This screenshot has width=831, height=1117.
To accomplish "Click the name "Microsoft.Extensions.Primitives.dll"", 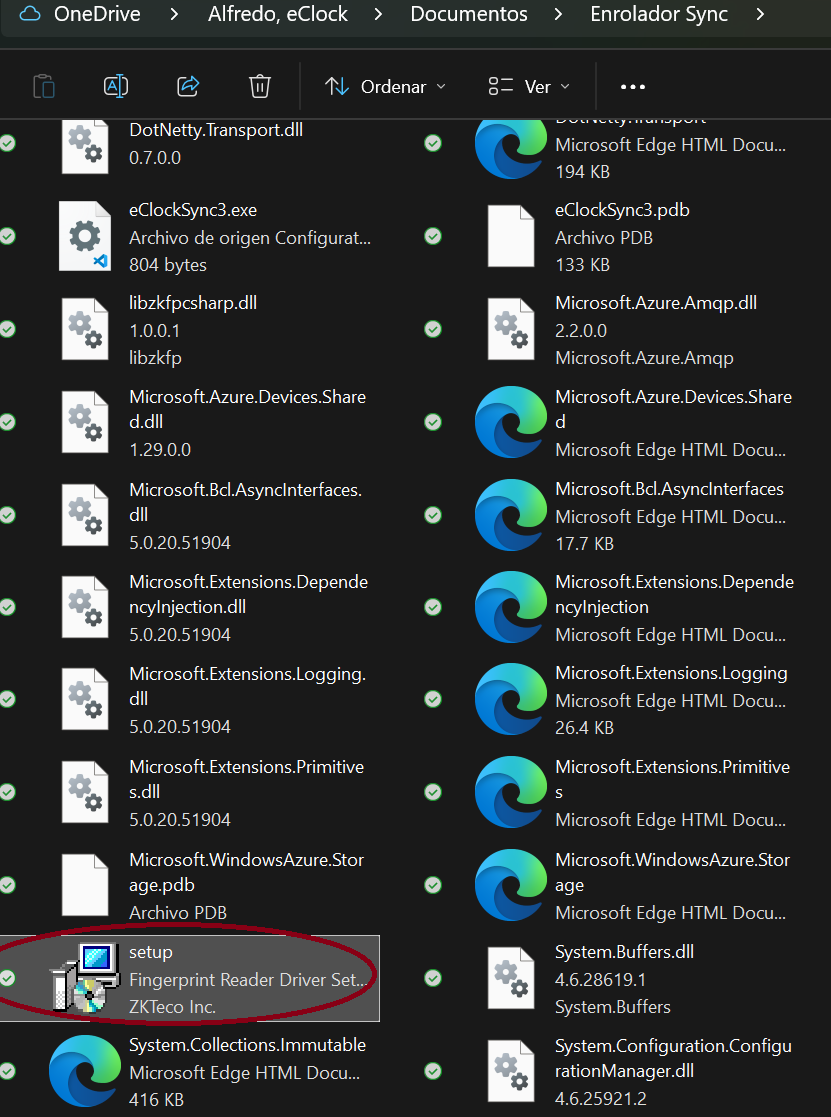I will tap(246, 779).
